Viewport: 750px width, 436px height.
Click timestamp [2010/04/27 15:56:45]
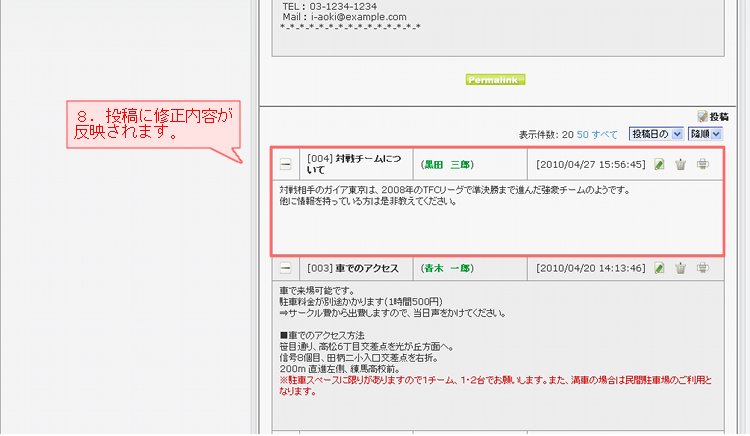[x=590, y=164]
